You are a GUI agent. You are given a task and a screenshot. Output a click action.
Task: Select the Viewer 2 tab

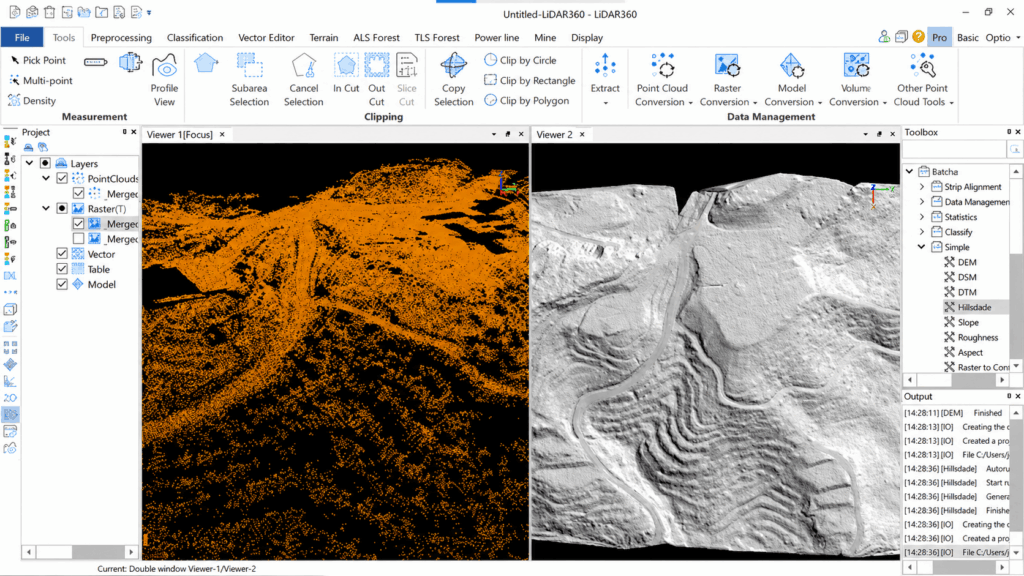click(x=554, y=135)
